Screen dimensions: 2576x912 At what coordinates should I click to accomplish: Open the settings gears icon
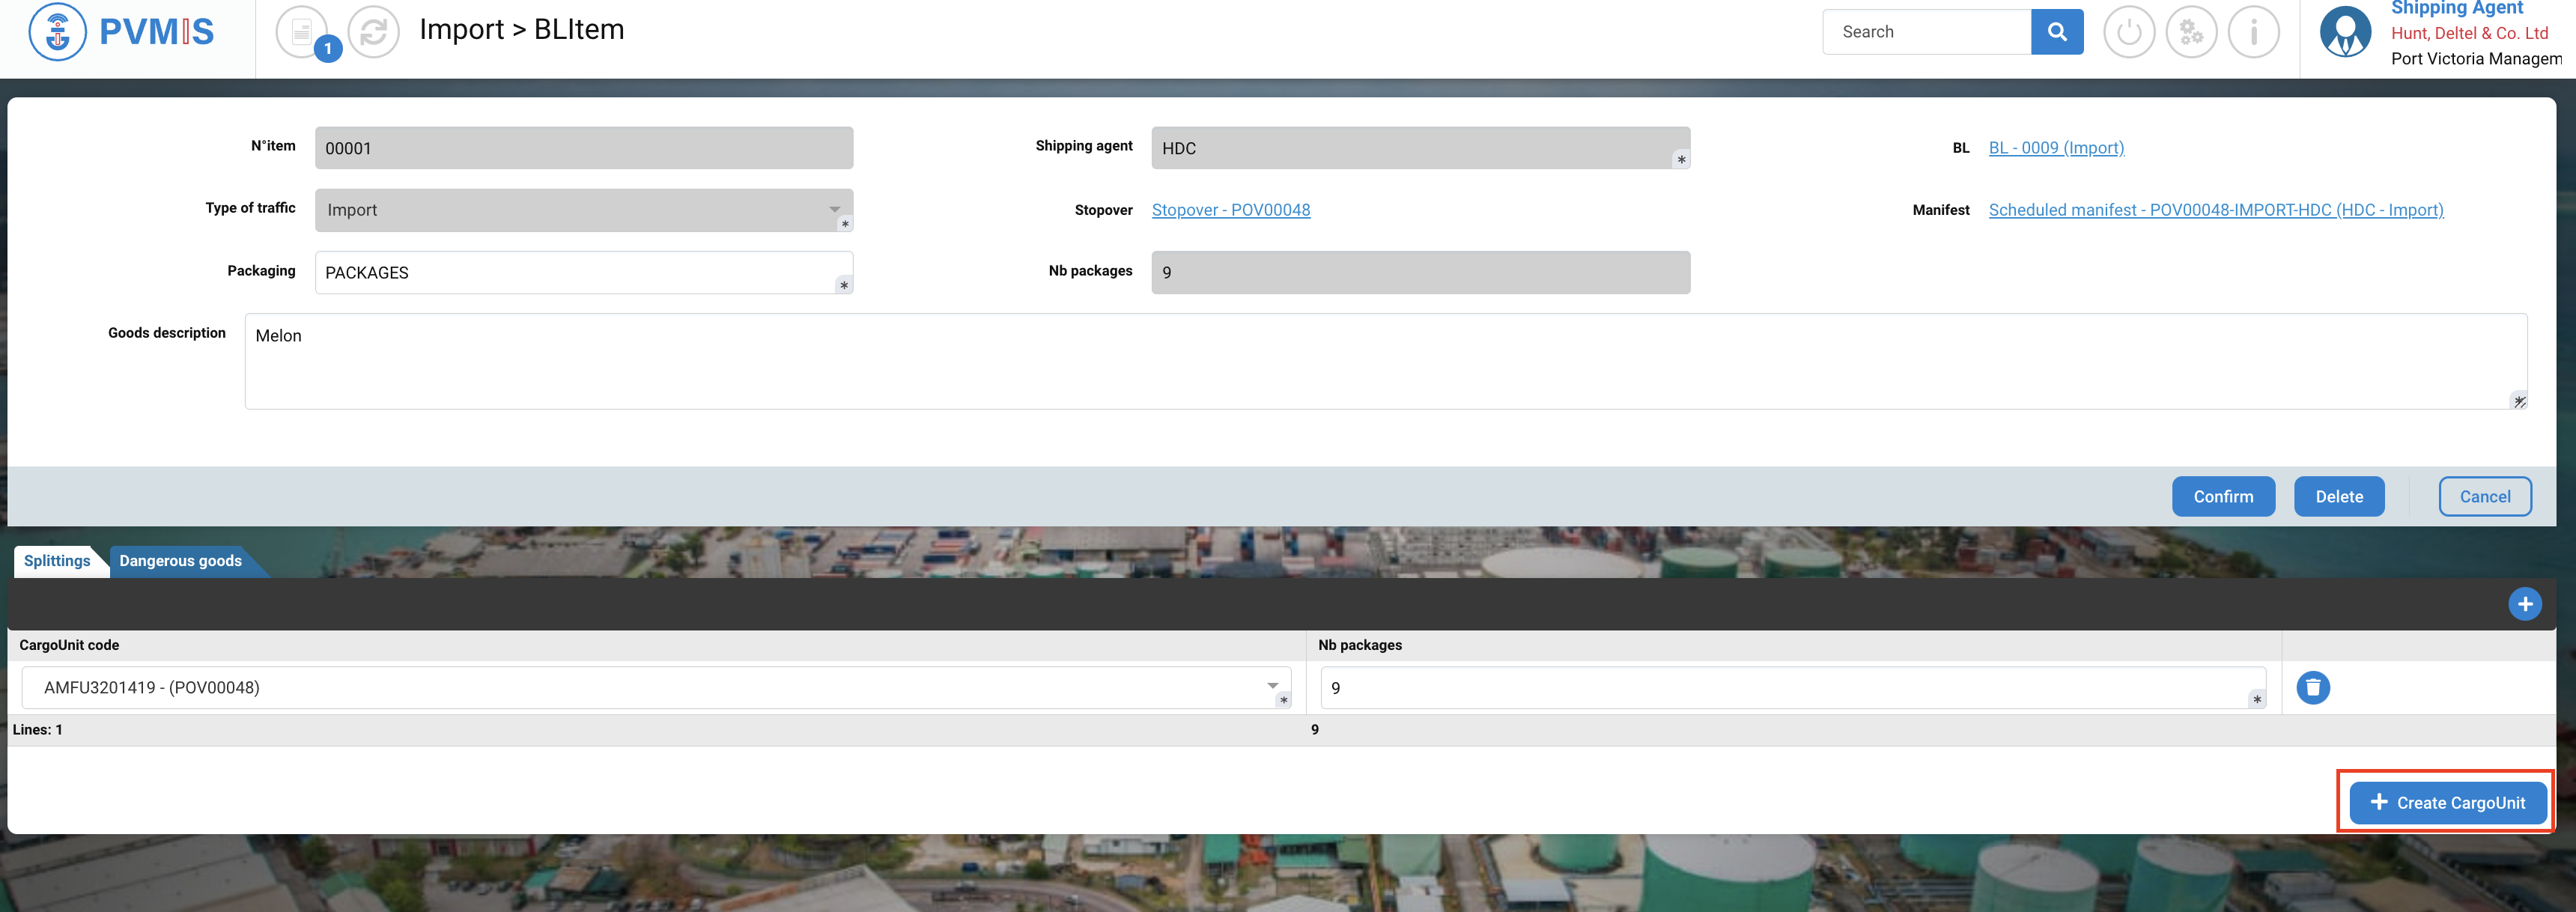(2191, 32)
